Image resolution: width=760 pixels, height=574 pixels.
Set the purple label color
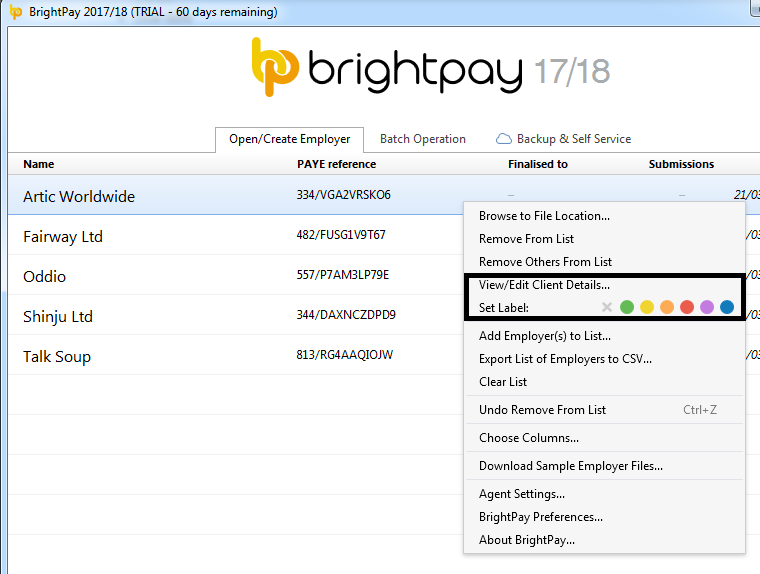click(707, 307)
